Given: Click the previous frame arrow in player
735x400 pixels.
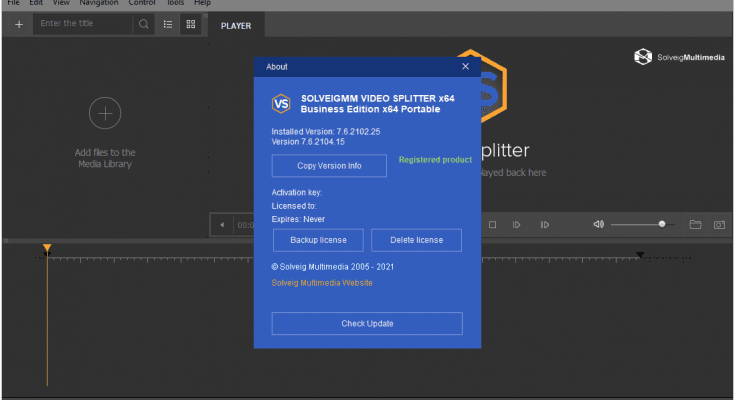Looking at the screenshot, I should pyautogui.click(x=222, y=225).
